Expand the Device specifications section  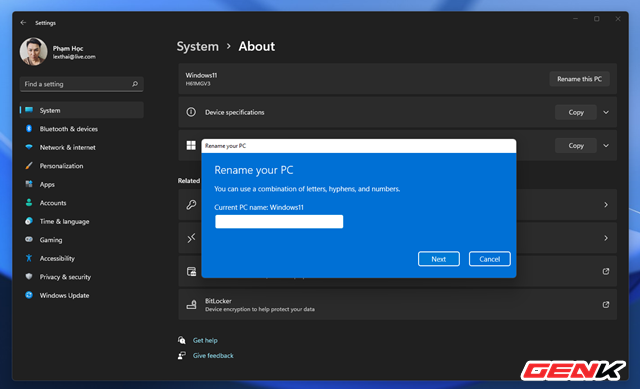pos(606,112)
